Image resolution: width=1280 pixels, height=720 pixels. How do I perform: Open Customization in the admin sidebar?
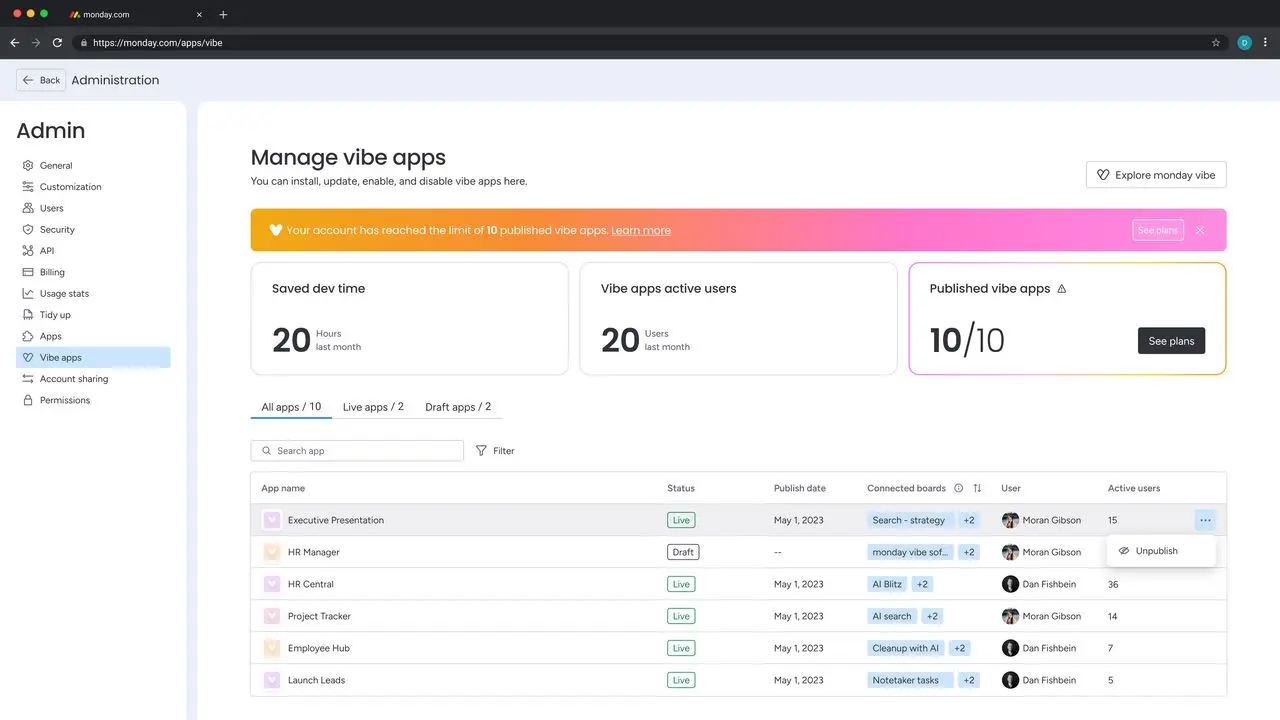pos(62,187)
